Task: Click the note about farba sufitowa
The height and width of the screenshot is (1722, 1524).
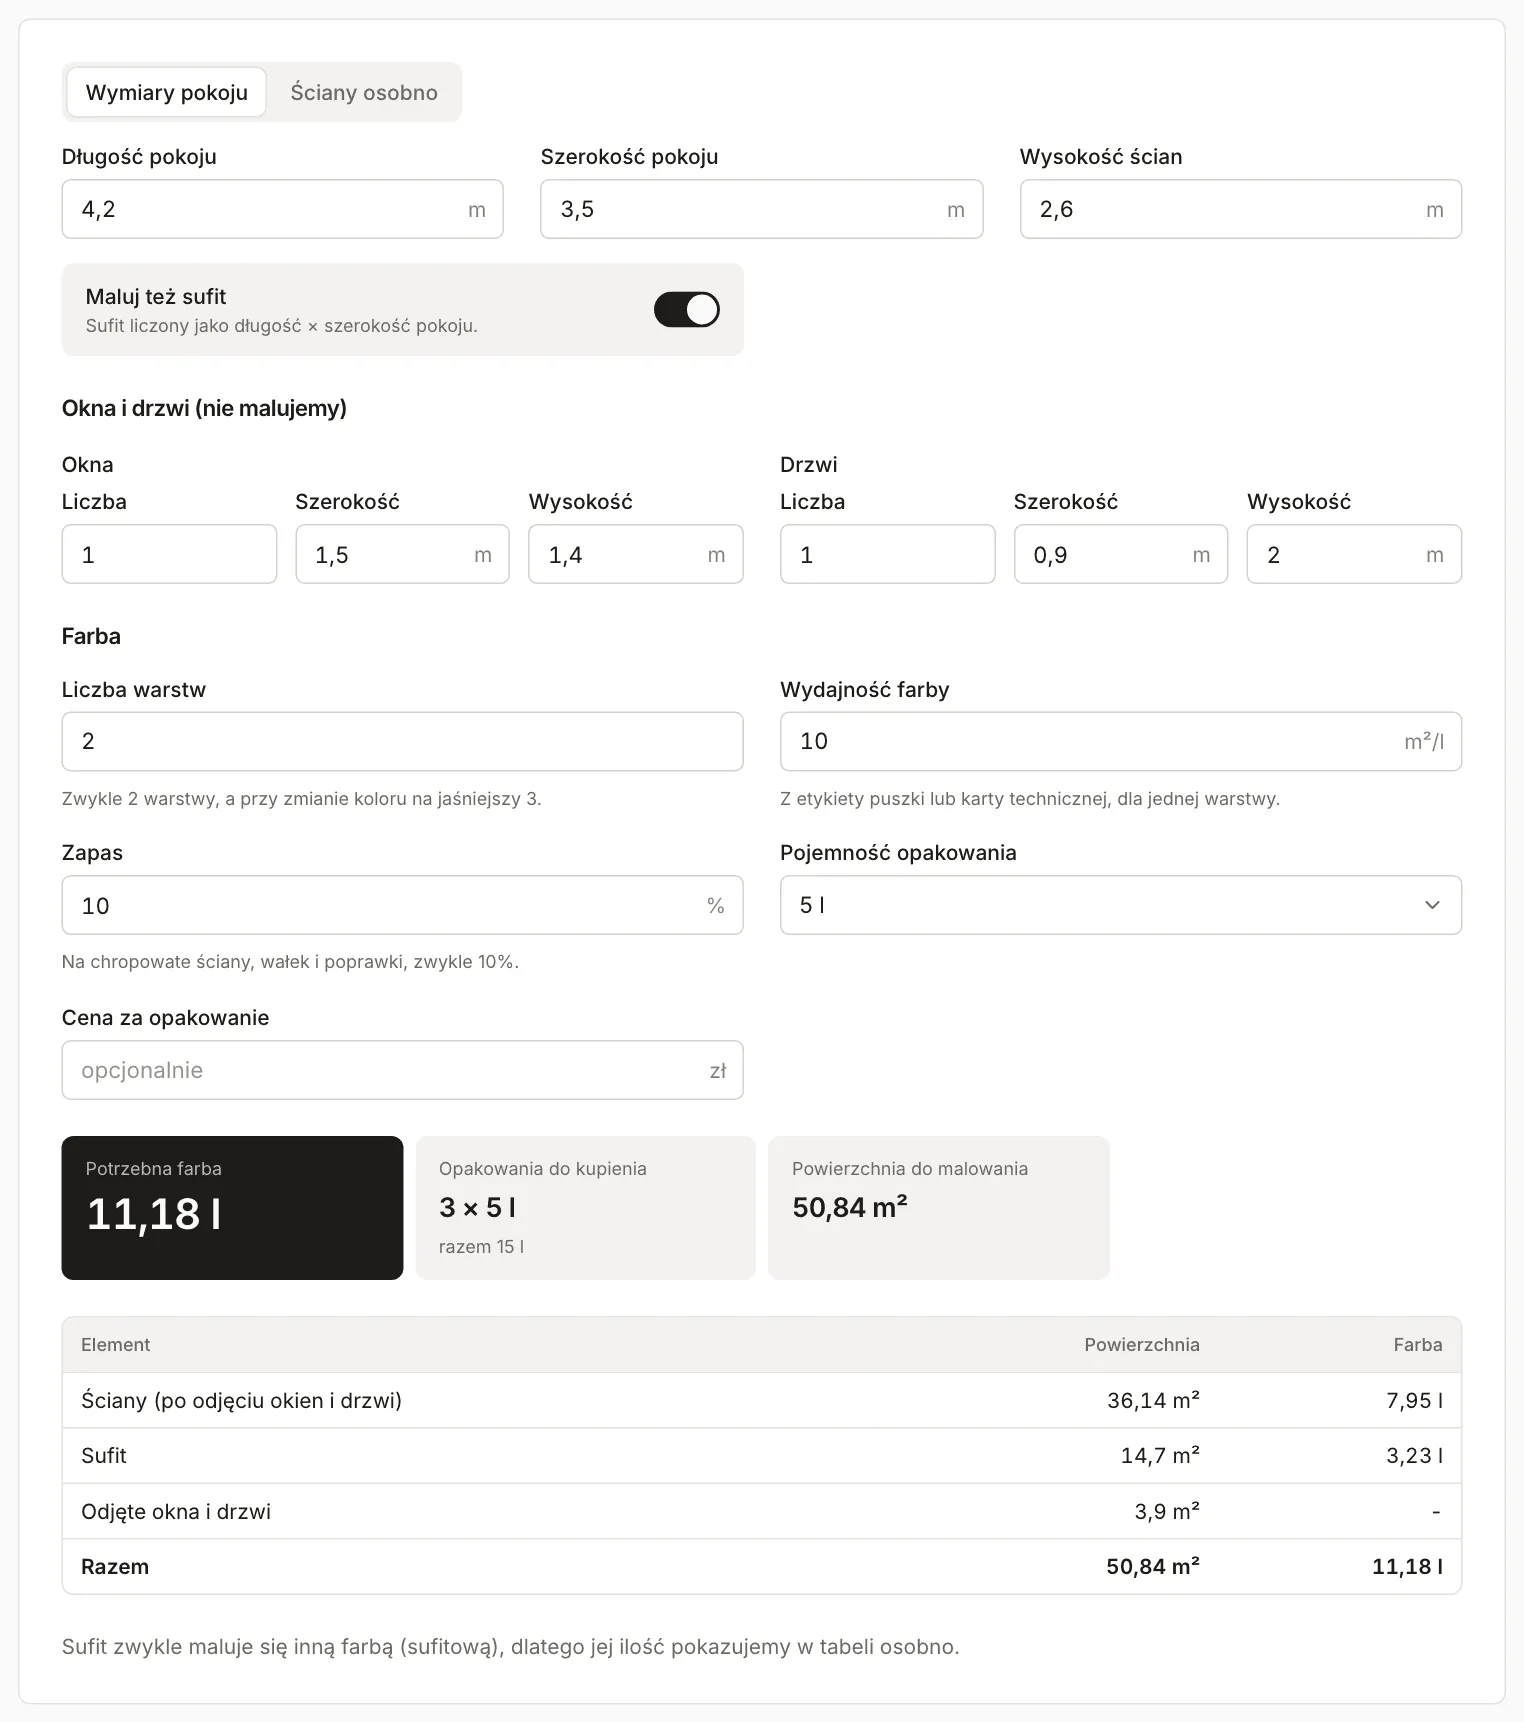Action: (510, 1647)
